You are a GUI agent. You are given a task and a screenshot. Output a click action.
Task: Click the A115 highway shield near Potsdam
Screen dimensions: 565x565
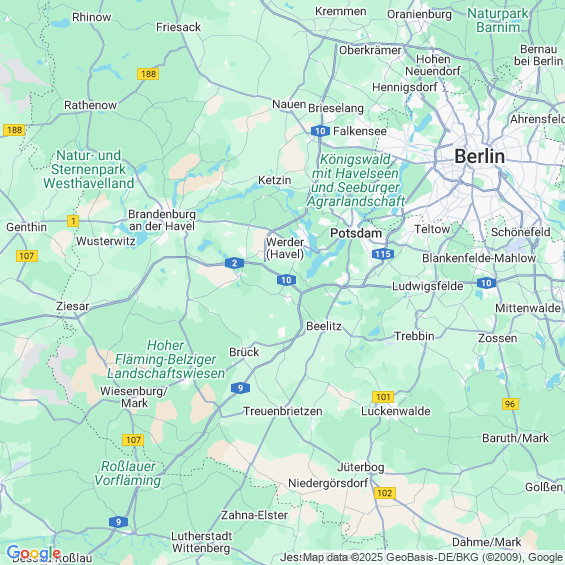[383, 254]
